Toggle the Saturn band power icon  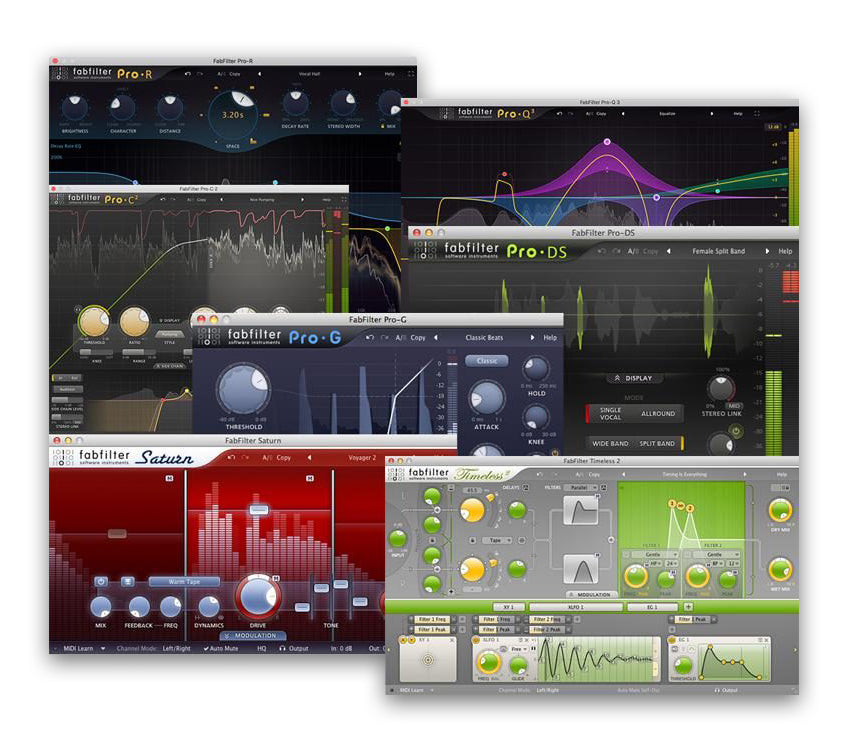coord(101,581)
